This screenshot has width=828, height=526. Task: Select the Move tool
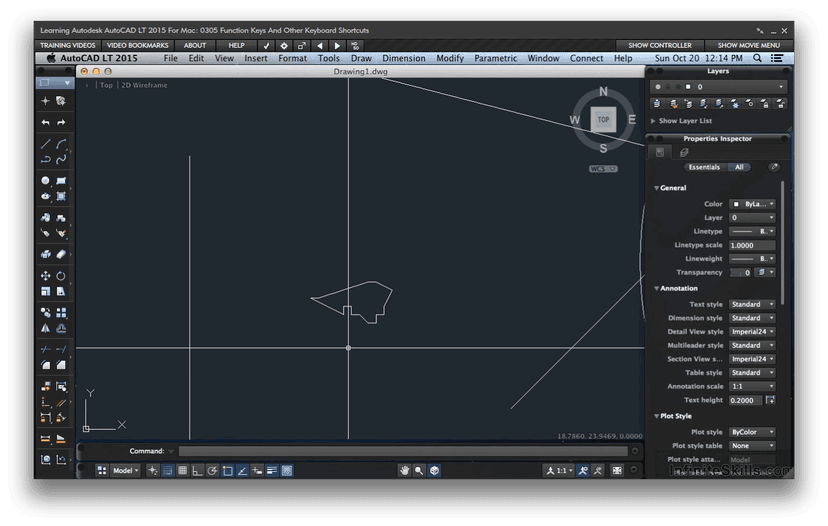click(x=46, y=276)
